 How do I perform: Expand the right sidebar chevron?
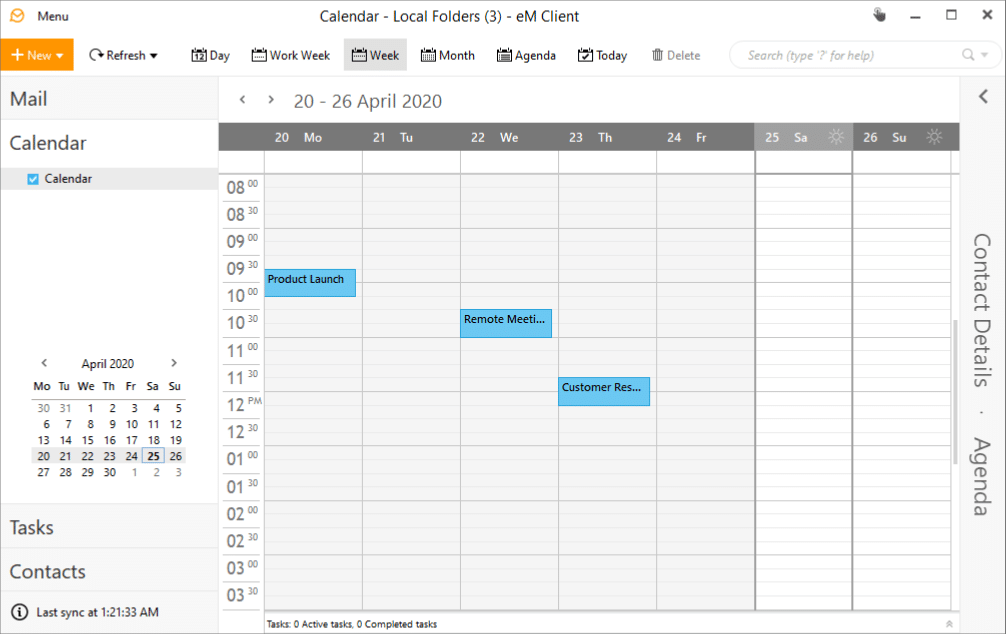pyautogui.click(x=983, y=97)
